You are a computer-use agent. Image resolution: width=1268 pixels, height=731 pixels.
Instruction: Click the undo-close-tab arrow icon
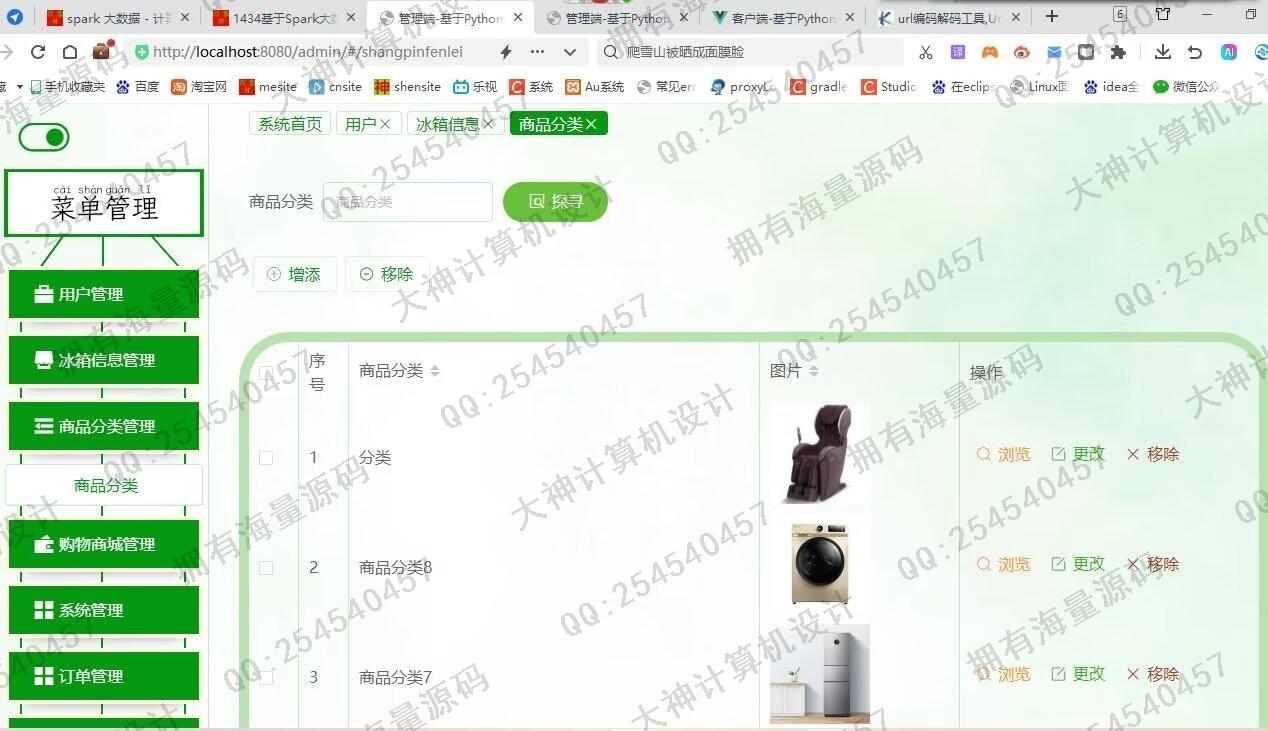click(x=1194, y=52)
